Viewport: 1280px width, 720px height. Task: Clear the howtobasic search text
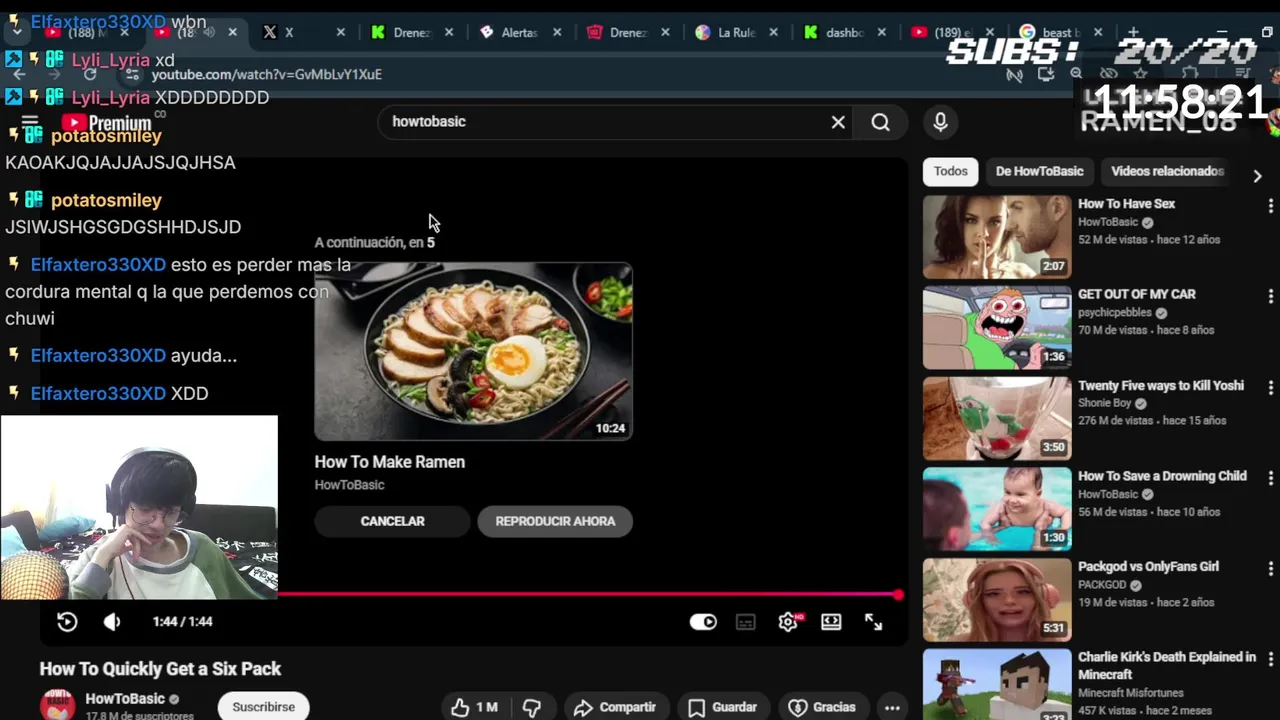click(x=838, y=122)
